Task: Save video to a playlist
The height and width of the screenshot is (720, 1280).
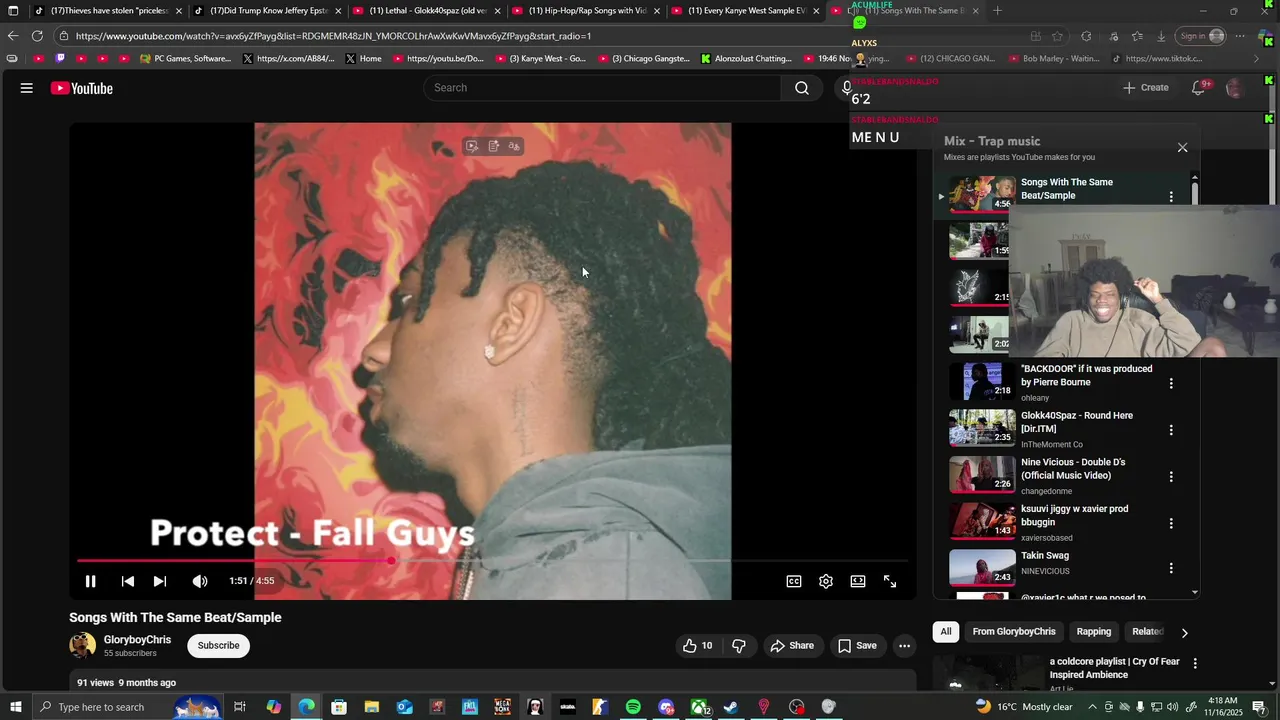Action: click(858, 646)
